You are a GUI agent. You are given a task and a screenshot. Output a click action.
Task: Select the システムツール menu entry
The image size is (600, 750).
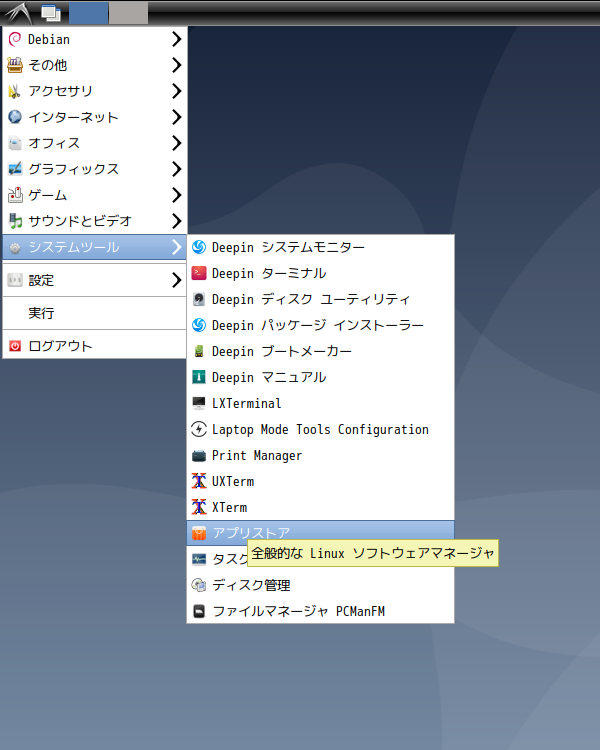point(95,247)
